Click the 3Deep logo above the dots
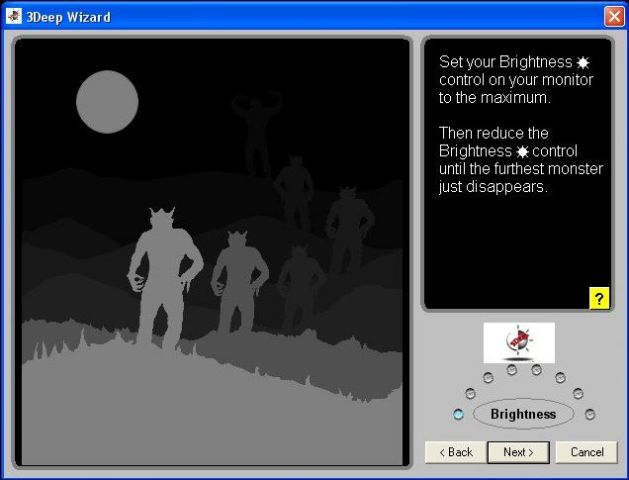The image size is (629, 480). coord(518,342)
